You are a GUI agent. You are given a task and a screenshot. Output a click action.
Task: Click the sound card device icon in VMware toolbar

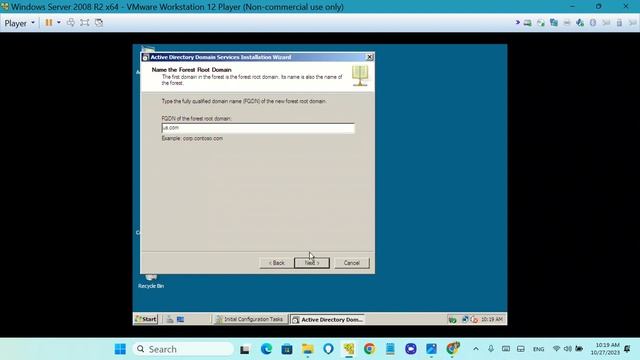click(580, 23)
